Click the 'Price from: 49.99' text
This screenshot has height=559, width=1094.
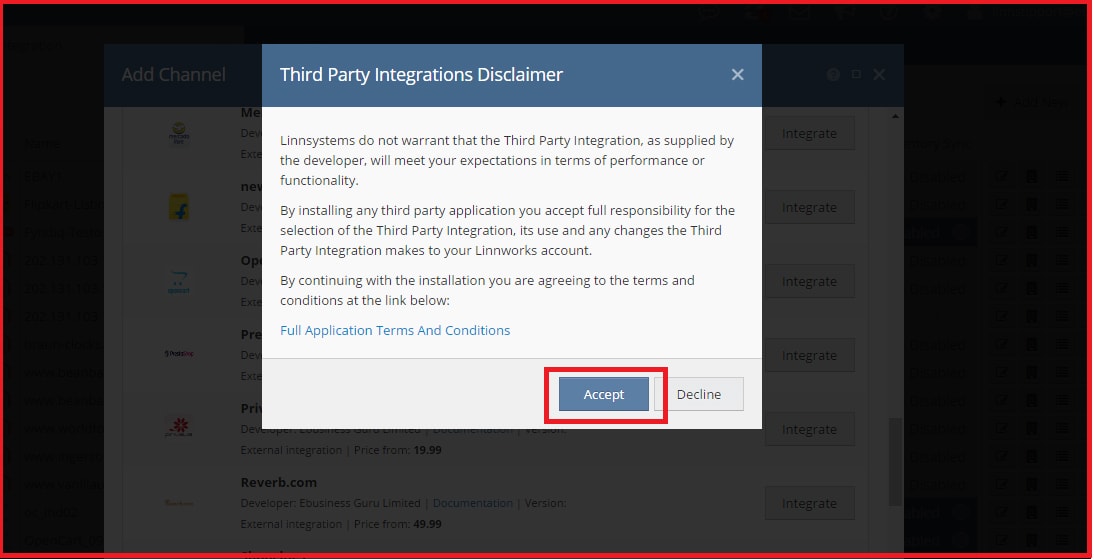click(x=398, y=523)
